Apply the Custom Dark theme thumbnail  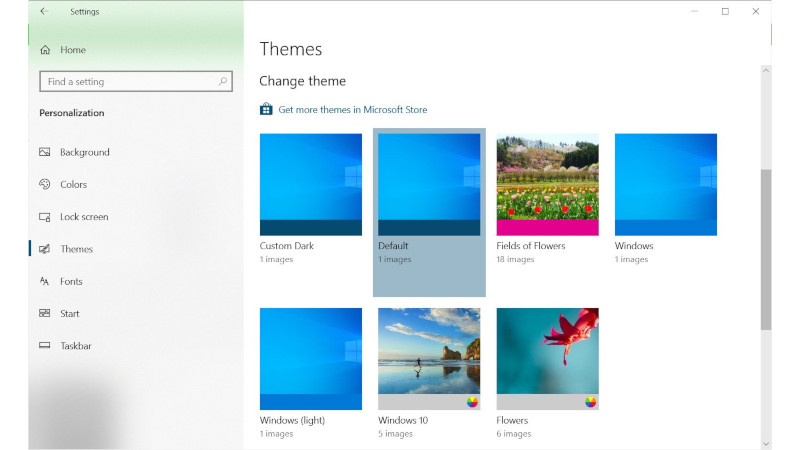pyautogui.click(x=311, y=184)
